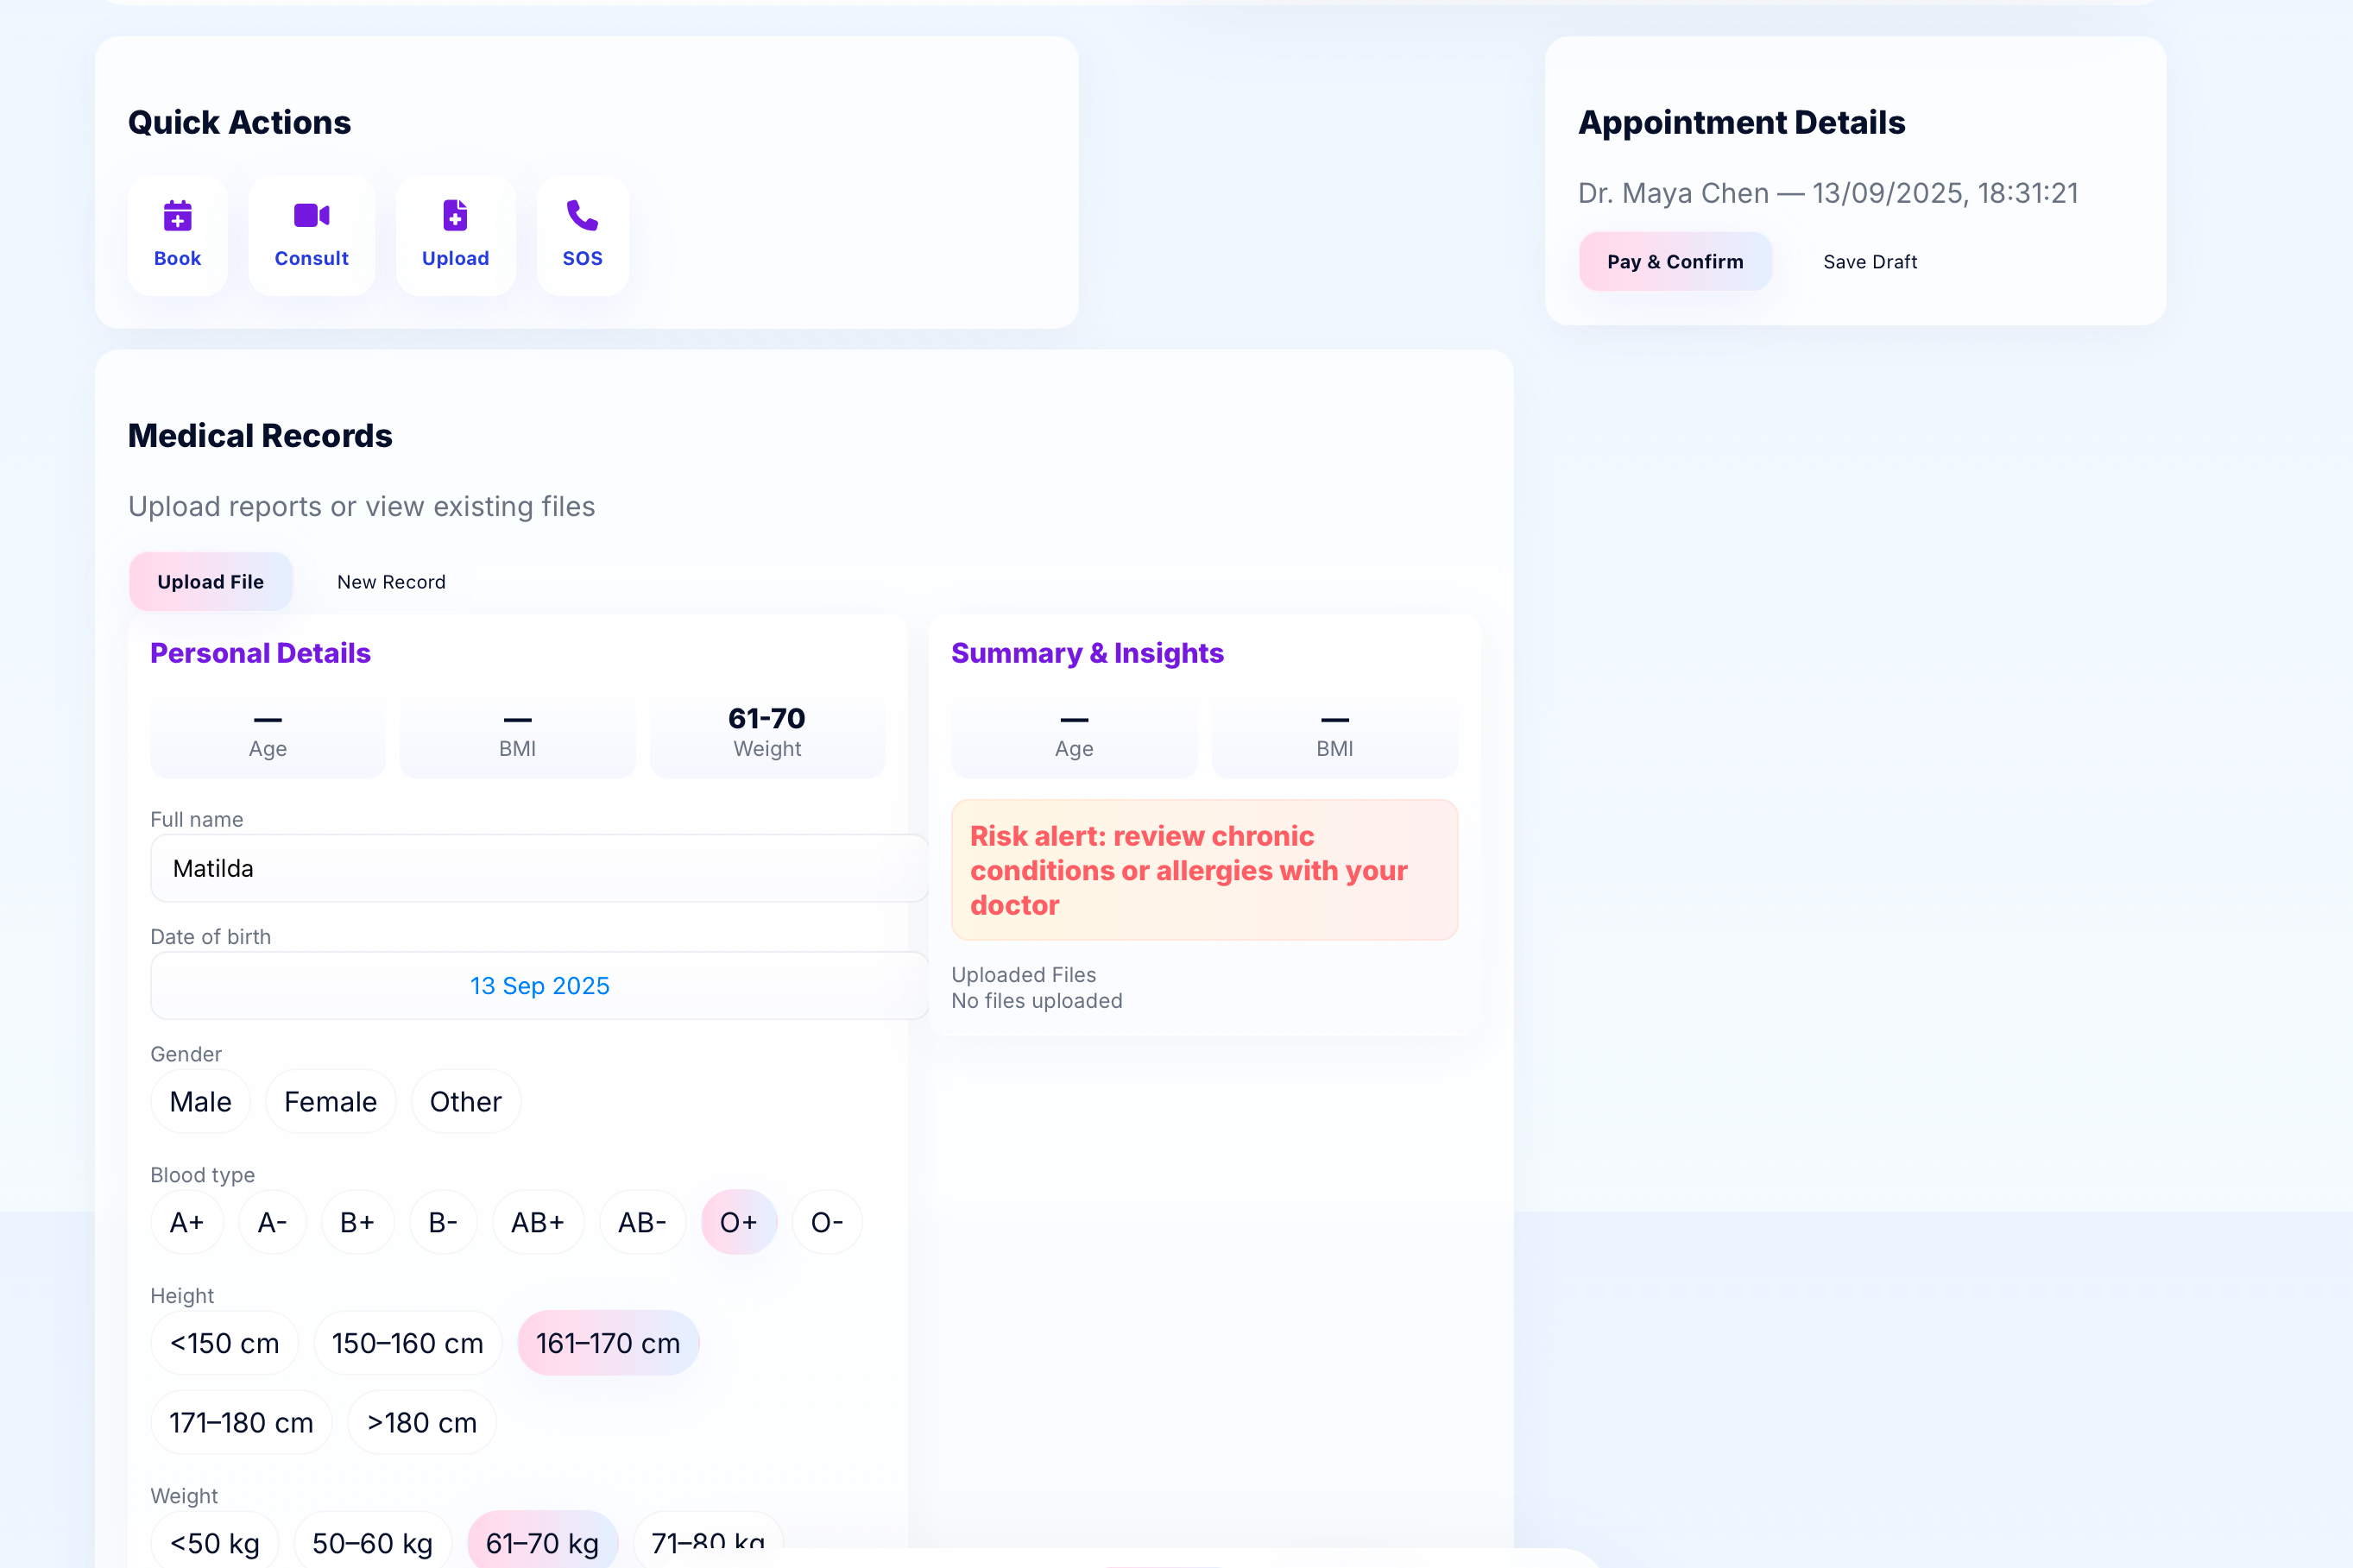
Task: Save the appointment as draft
Action: 1869,261
